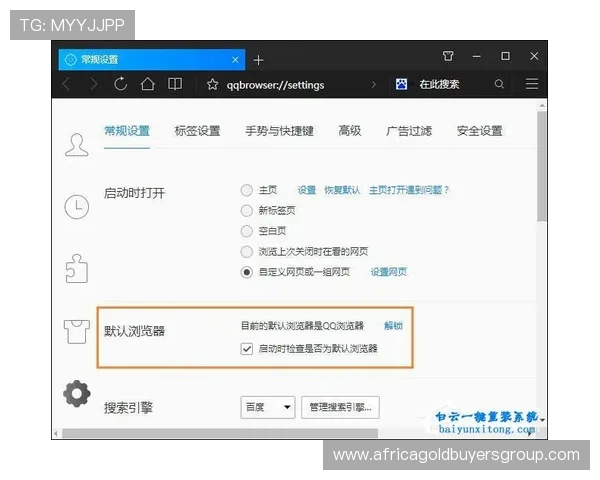This screenshot has height=480, width=600.
Task: Click the 管理搜索引擎... button
Action: (x=340, y=407)
